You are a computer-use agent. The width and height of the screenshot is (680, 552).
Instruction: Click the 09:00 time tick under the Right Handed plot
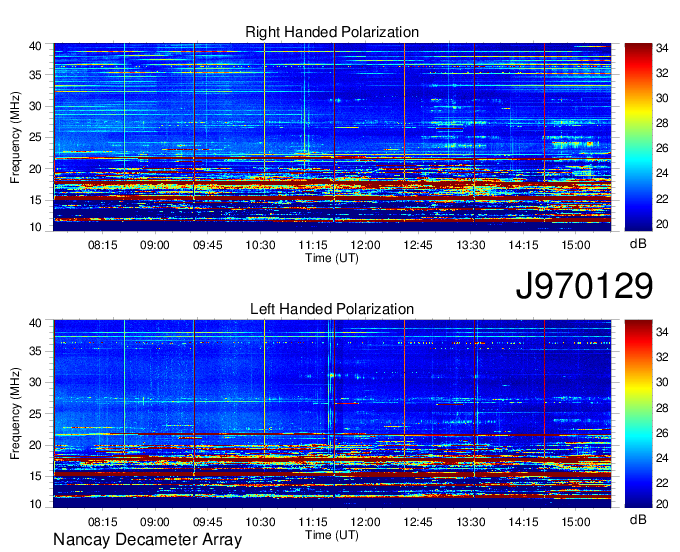[155, 245]
